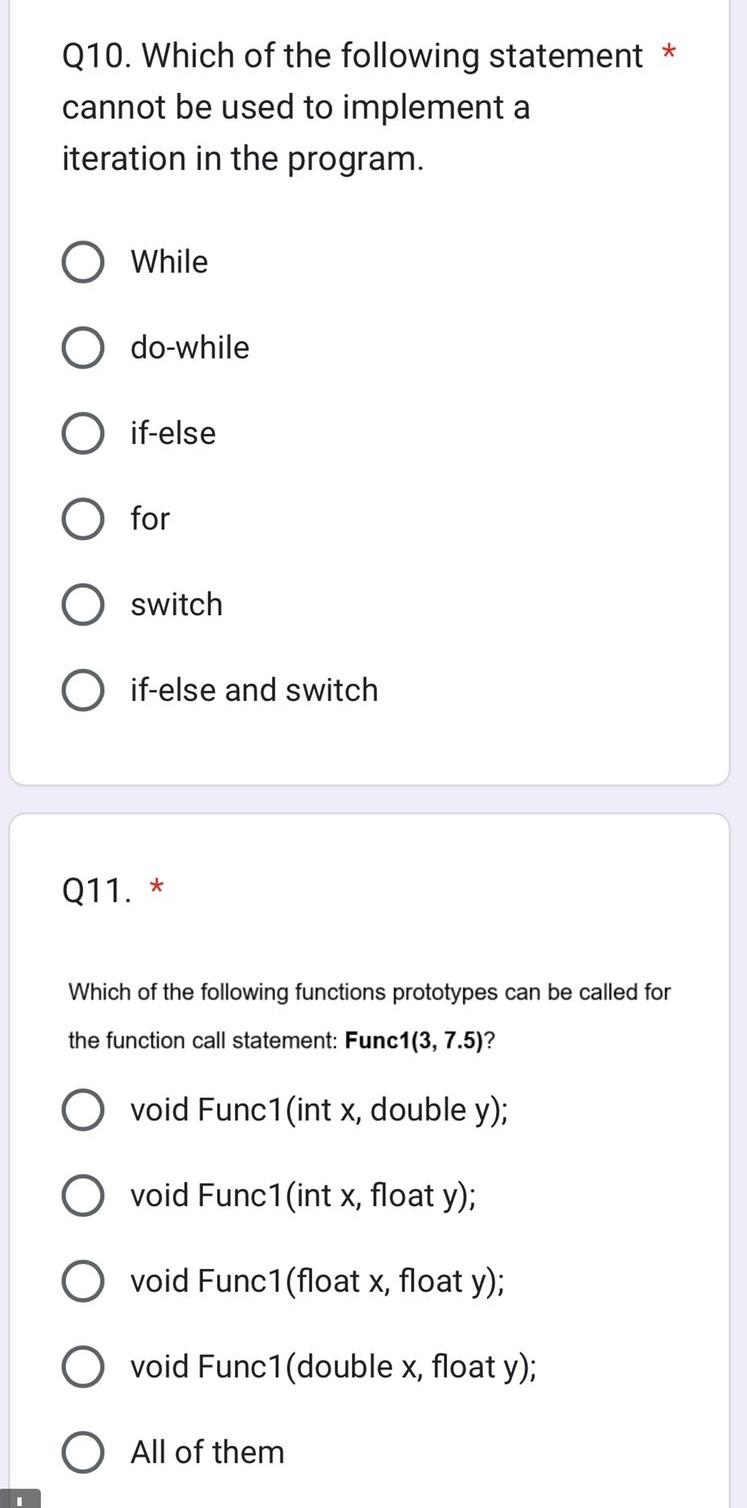Select the "While" option for Q10
This screenshot has width=747, height=1508.
(x=83, y=262)
